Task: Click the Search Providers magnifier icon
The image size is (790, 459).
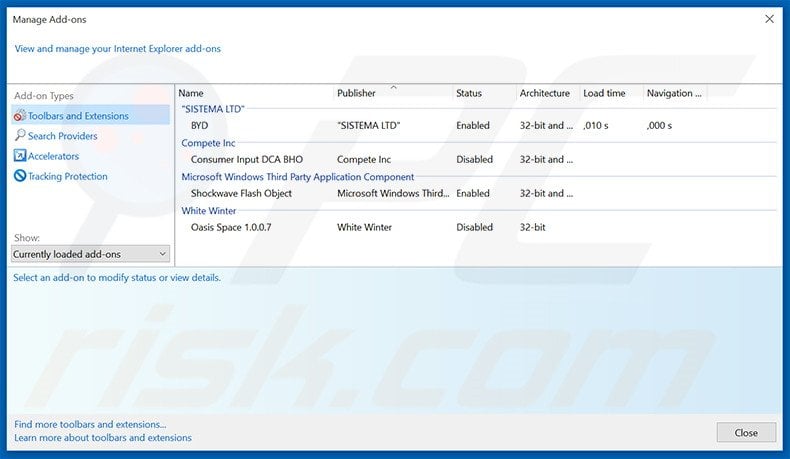Action: 20,135
